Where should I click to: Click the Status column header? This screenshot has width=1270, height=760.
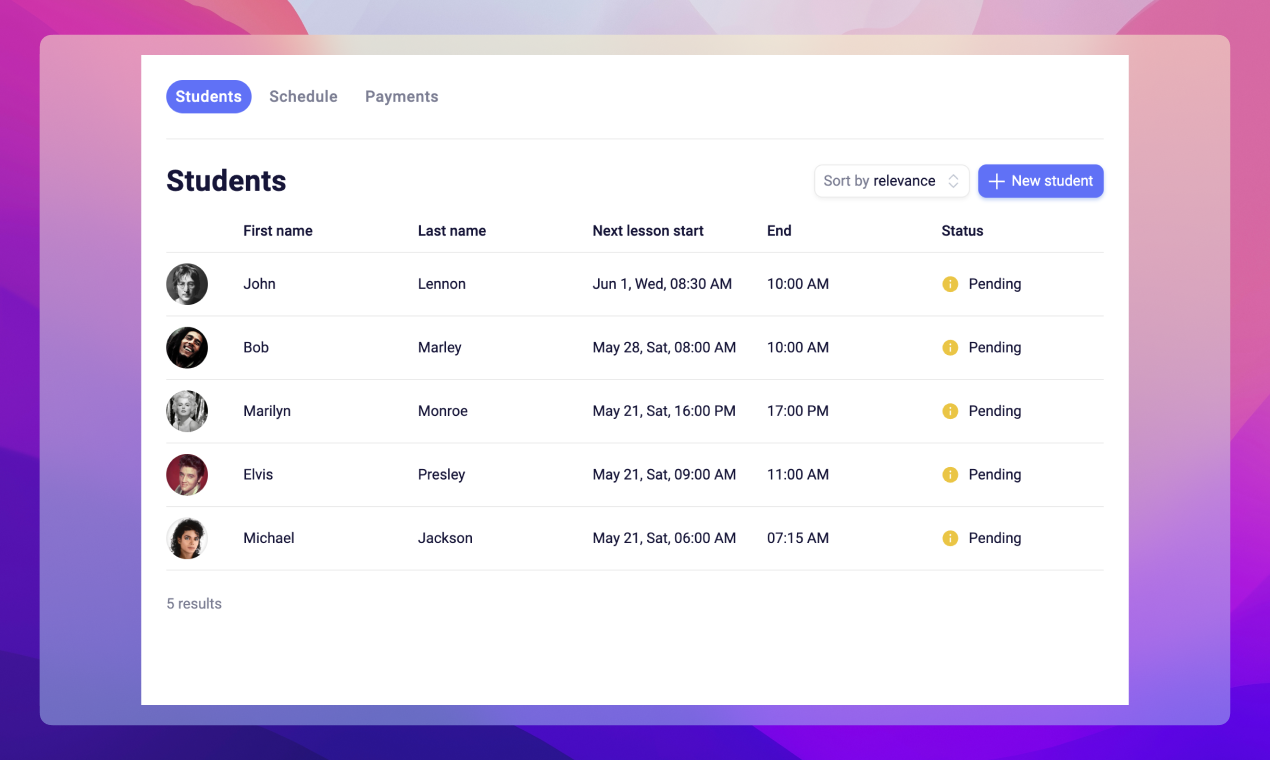[962, 231]
